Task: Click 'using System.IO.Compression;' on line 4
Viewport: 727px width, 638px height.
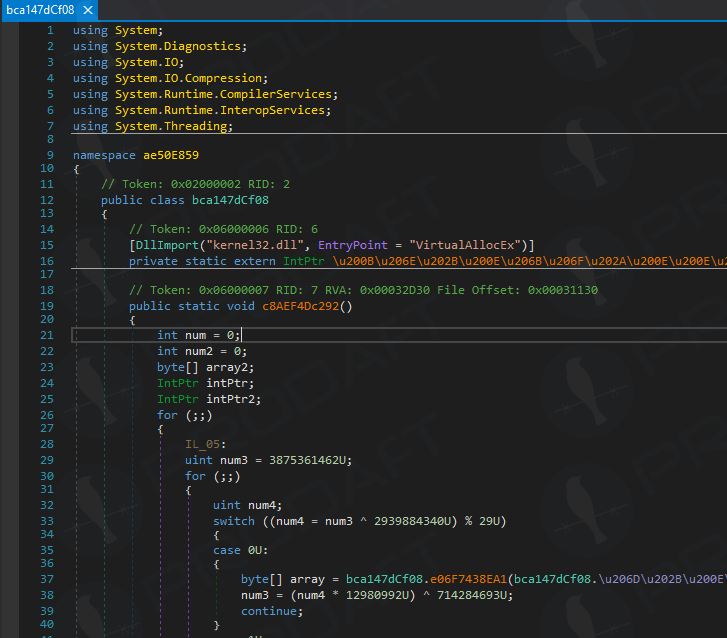Action: click(170, 78)
